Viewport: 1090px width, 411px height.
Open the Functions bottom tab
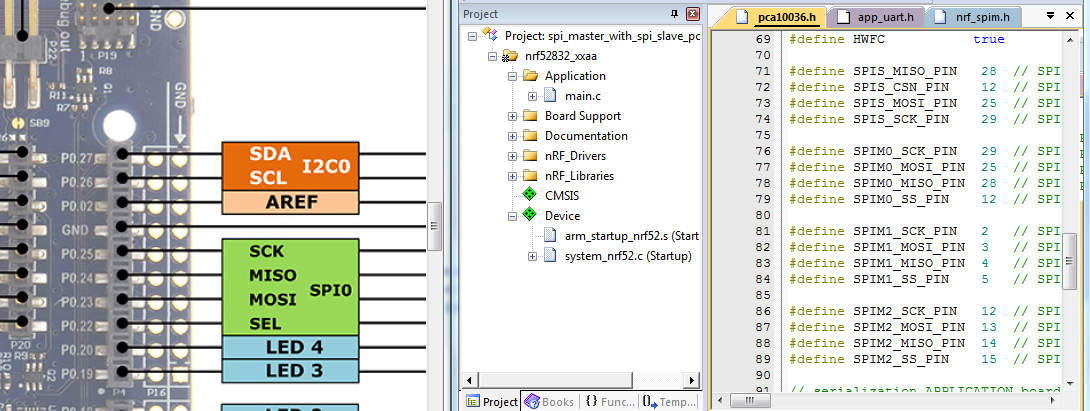click(x=610, y=401)
